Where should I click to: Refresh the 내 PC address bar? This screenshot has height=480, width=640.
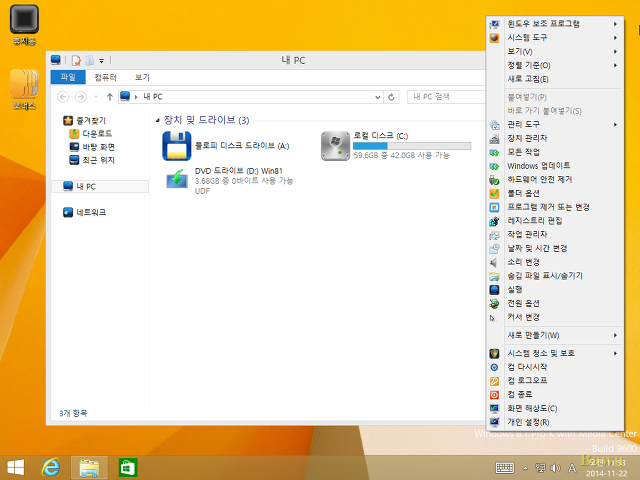pyautogui.click(x=391, y=97)
